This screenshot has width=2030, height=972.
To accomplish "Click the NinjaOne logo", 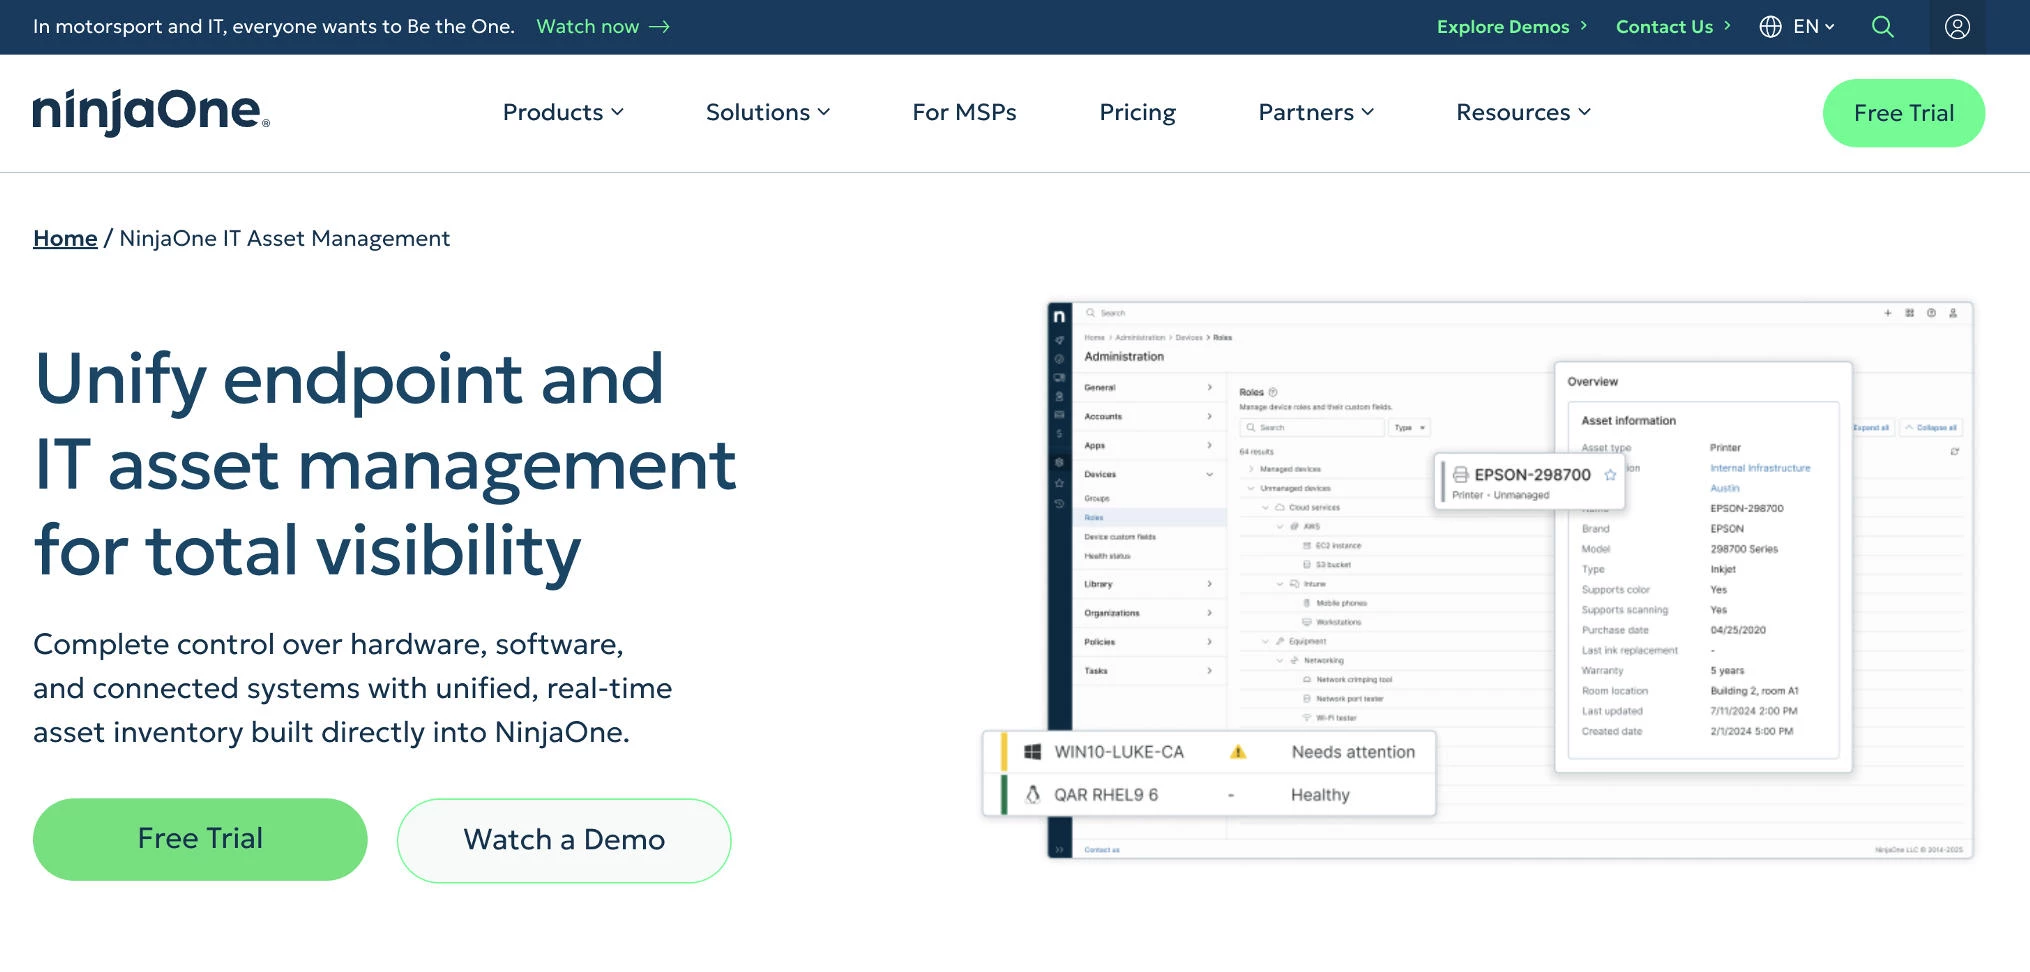I will (151, 112).
